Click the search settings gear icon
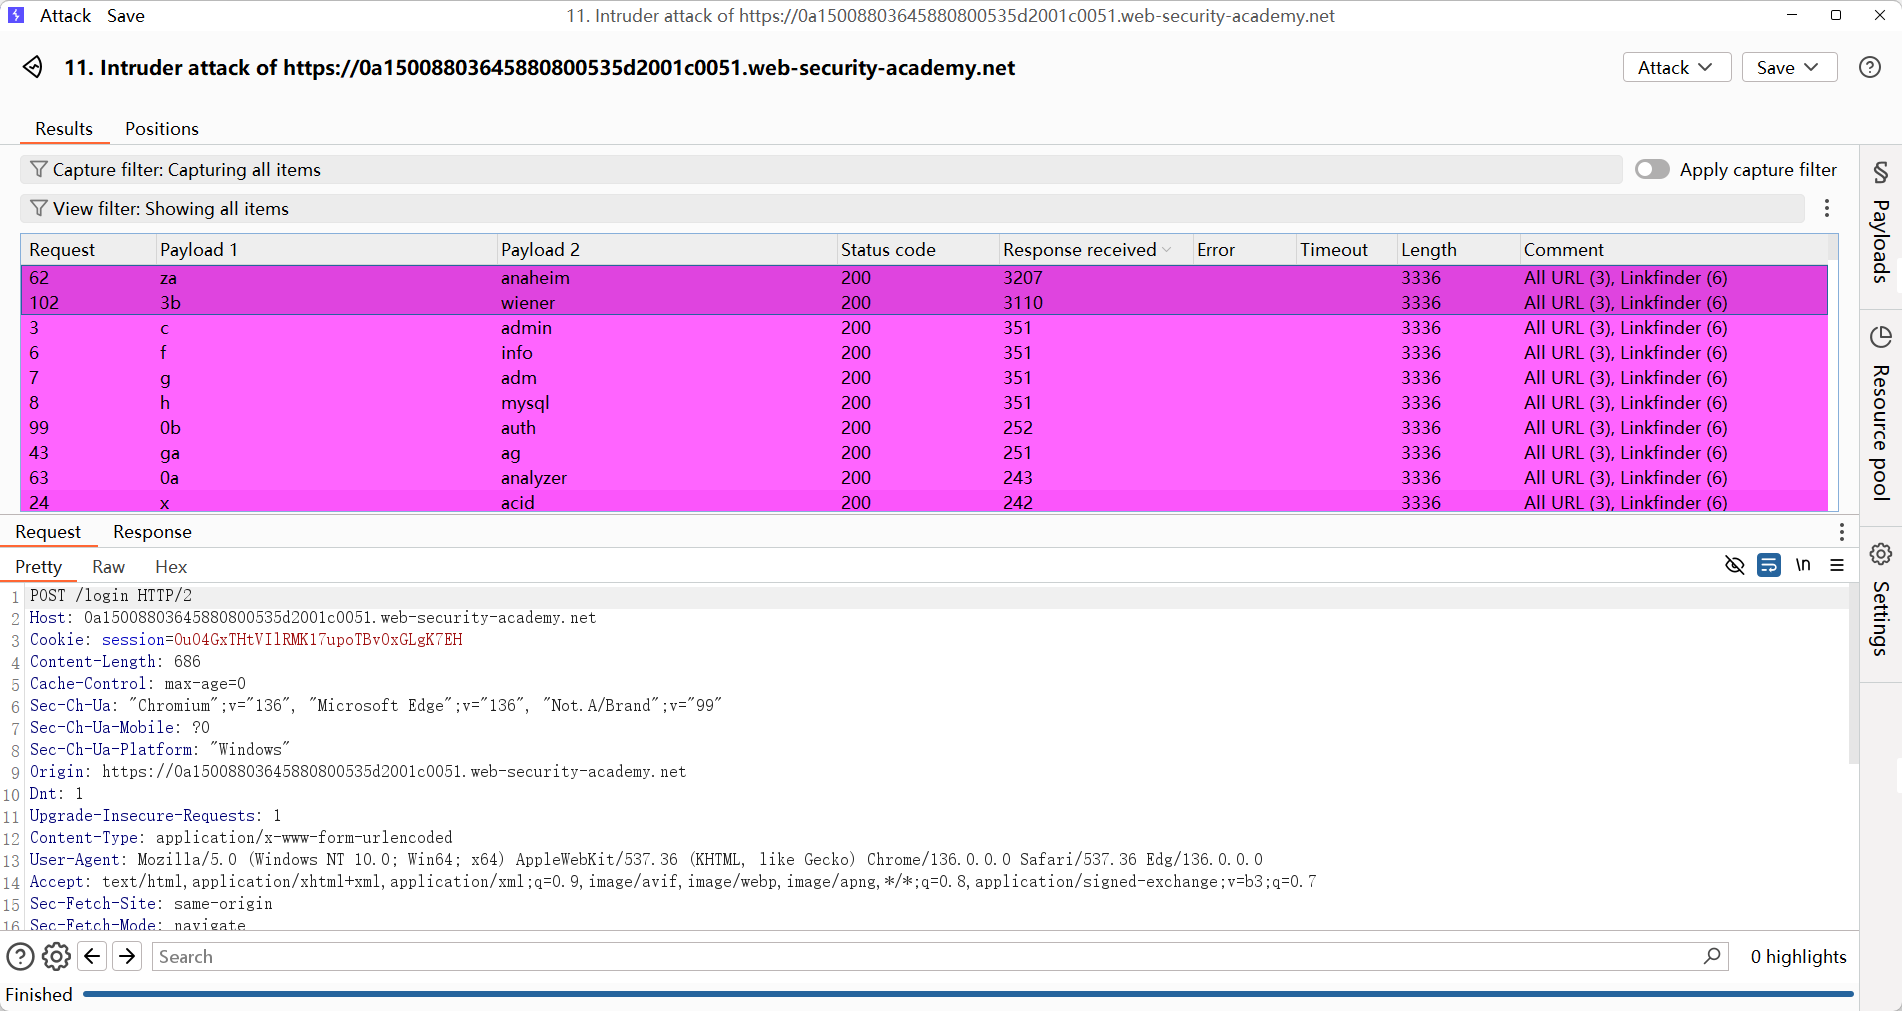Screen dimensions: 1902x1011 [x=56, y=957]
